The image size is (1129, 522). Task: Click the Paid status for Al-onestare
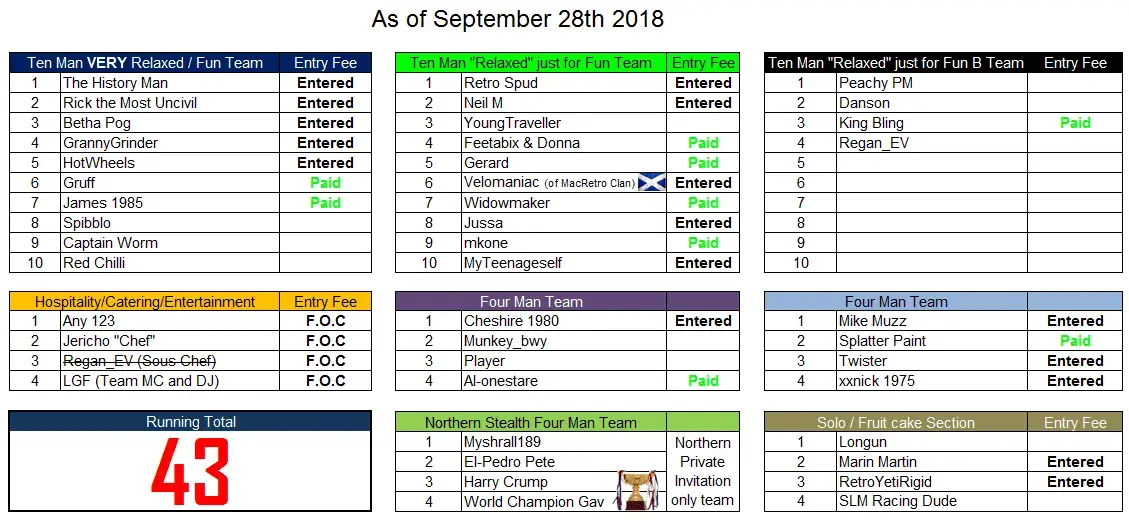(x=703, y=381)
